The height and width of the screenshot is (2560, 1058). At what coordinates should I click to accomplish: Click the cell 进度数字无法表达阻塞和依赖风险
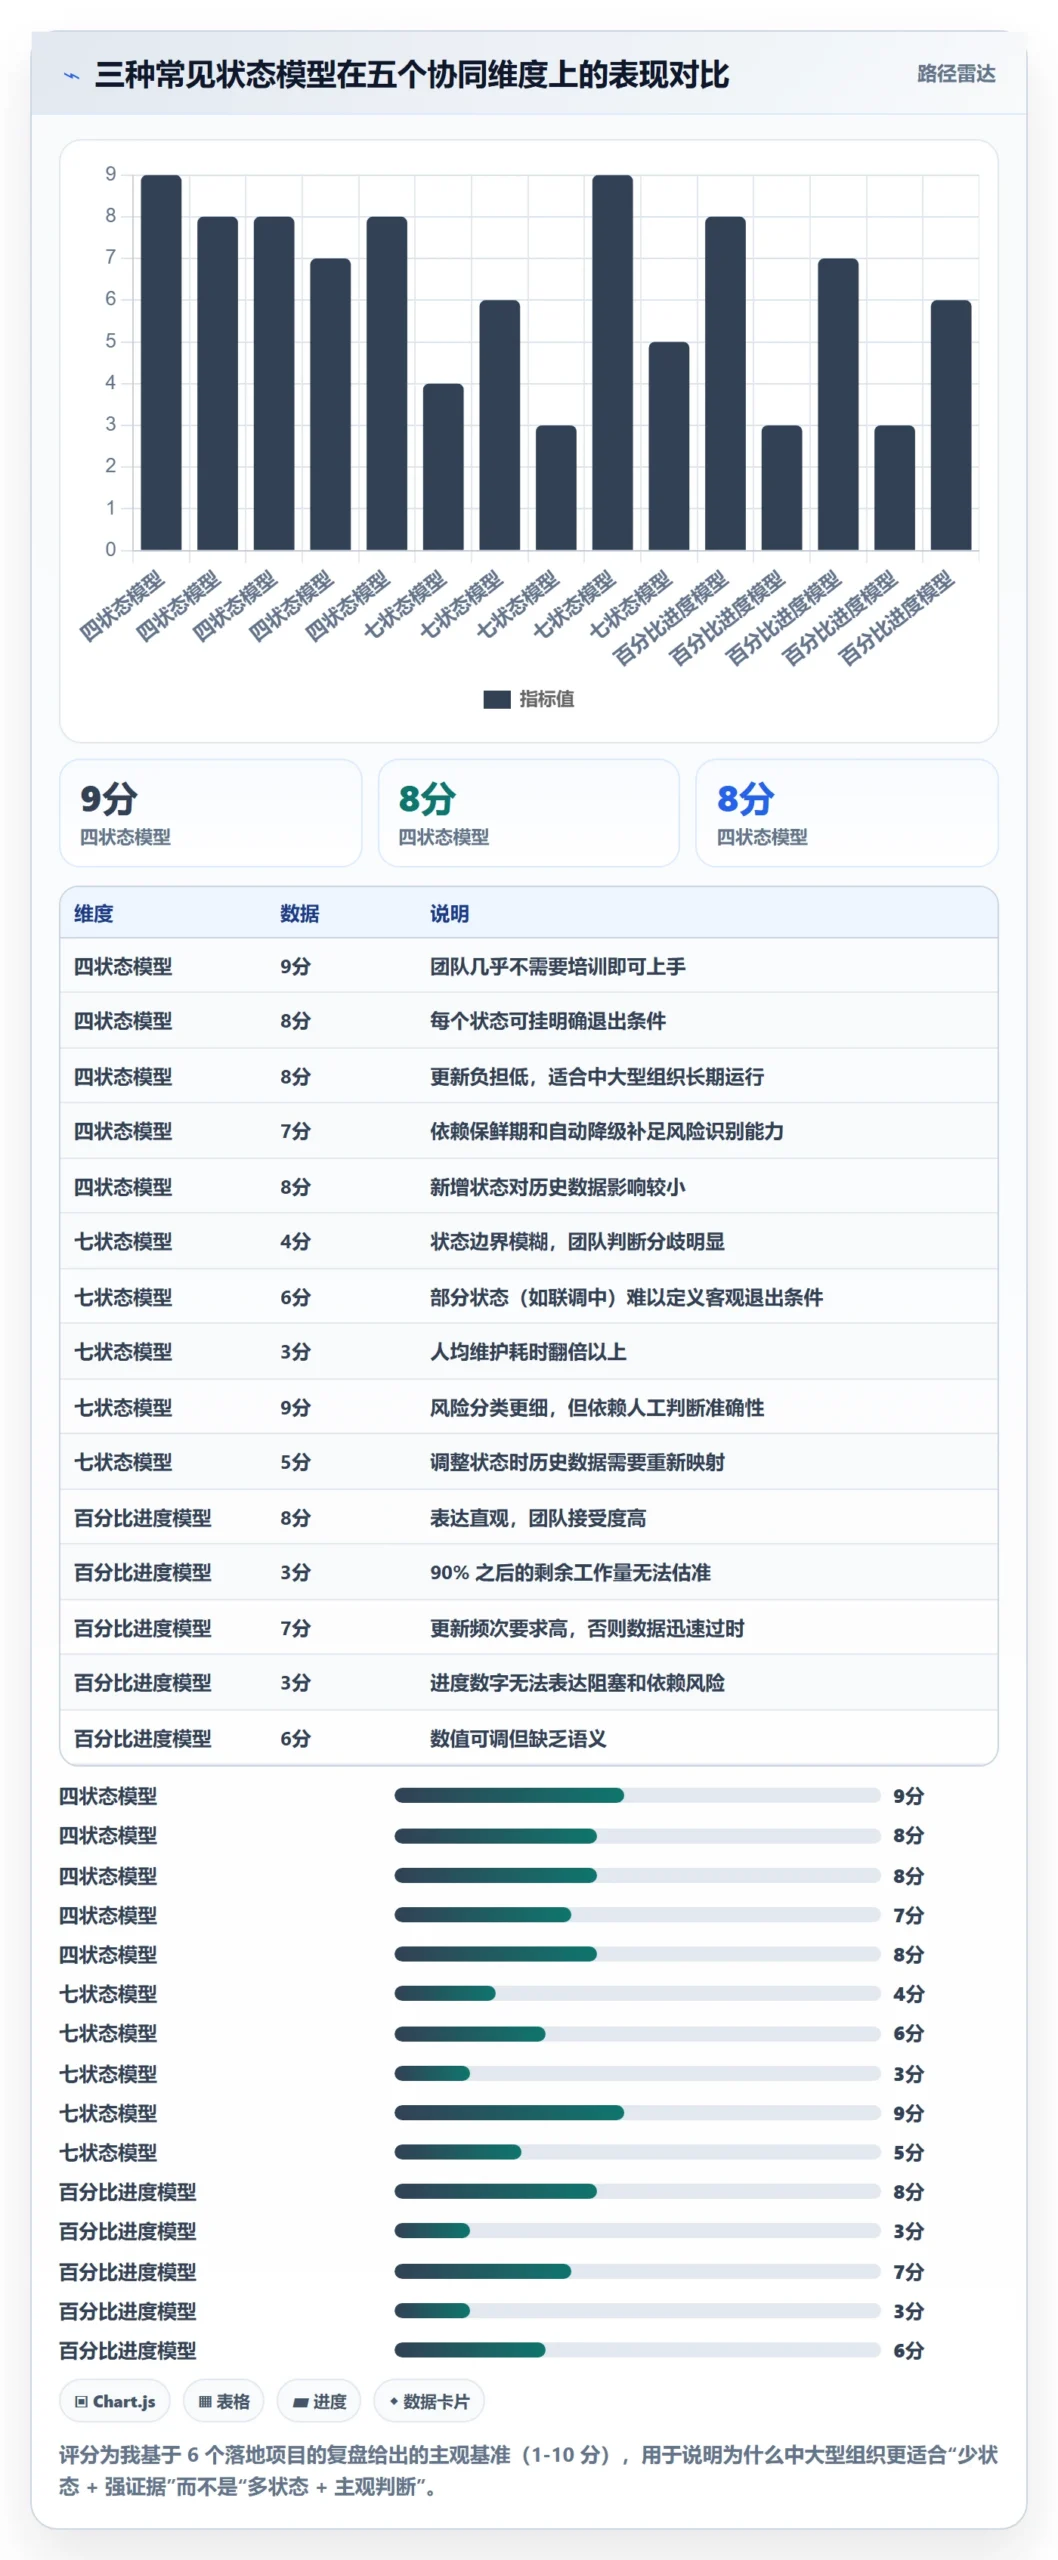577,1683
